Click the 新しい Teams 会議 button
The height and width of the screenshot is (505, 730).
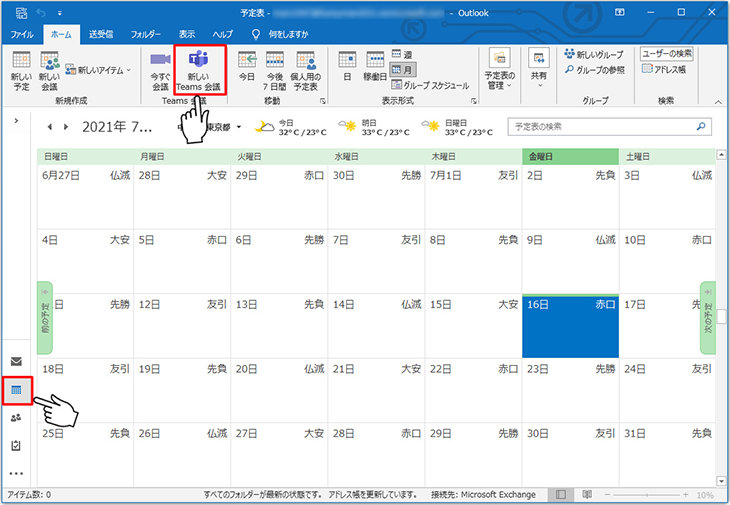point(199,71)
